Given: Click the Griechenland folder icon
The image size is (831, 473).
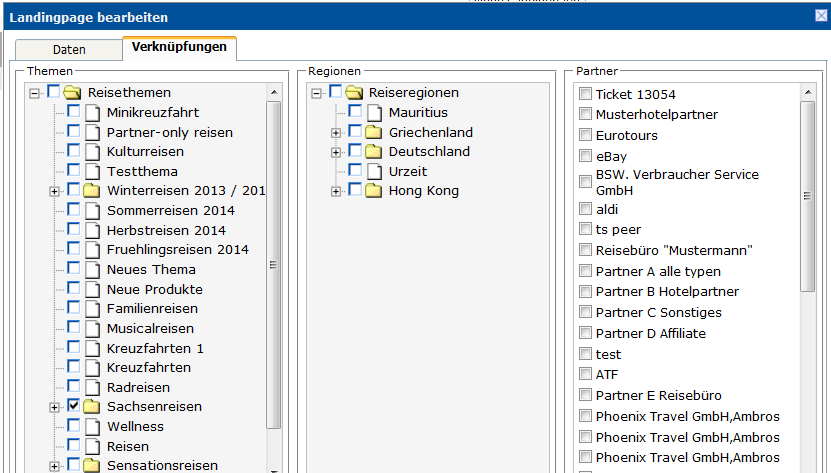Looking at the screenshot, I should (x=374, y=132).
